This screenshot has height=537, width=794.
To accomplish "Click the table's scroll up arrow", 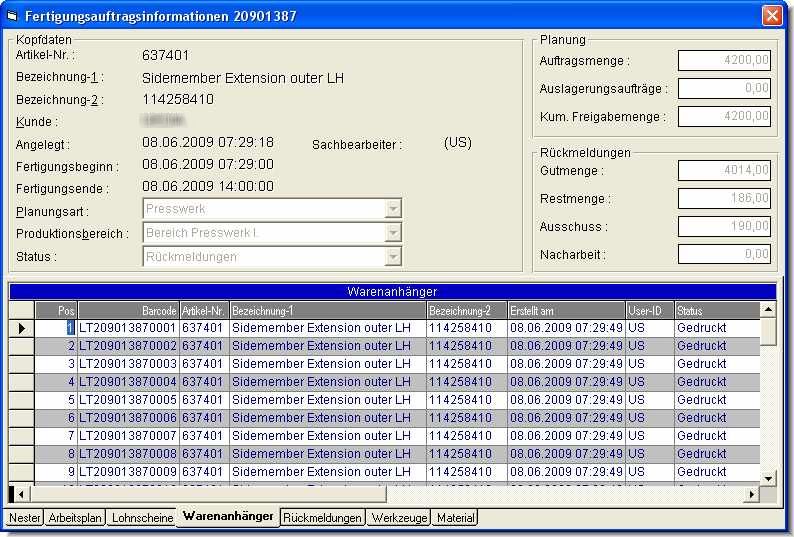I will (x=768, y=310).
